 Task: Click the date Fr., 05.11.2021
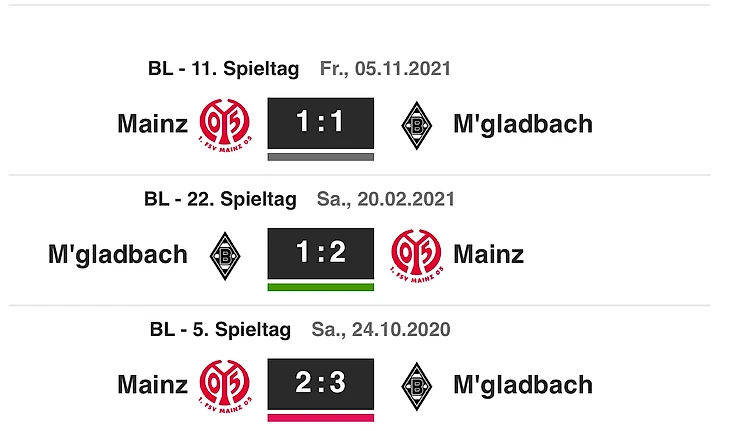point(385,69)
